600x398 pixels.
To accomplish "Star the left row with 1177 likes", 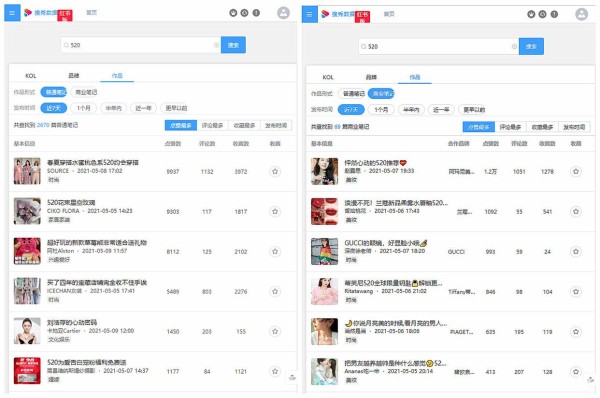I will 275,371.
